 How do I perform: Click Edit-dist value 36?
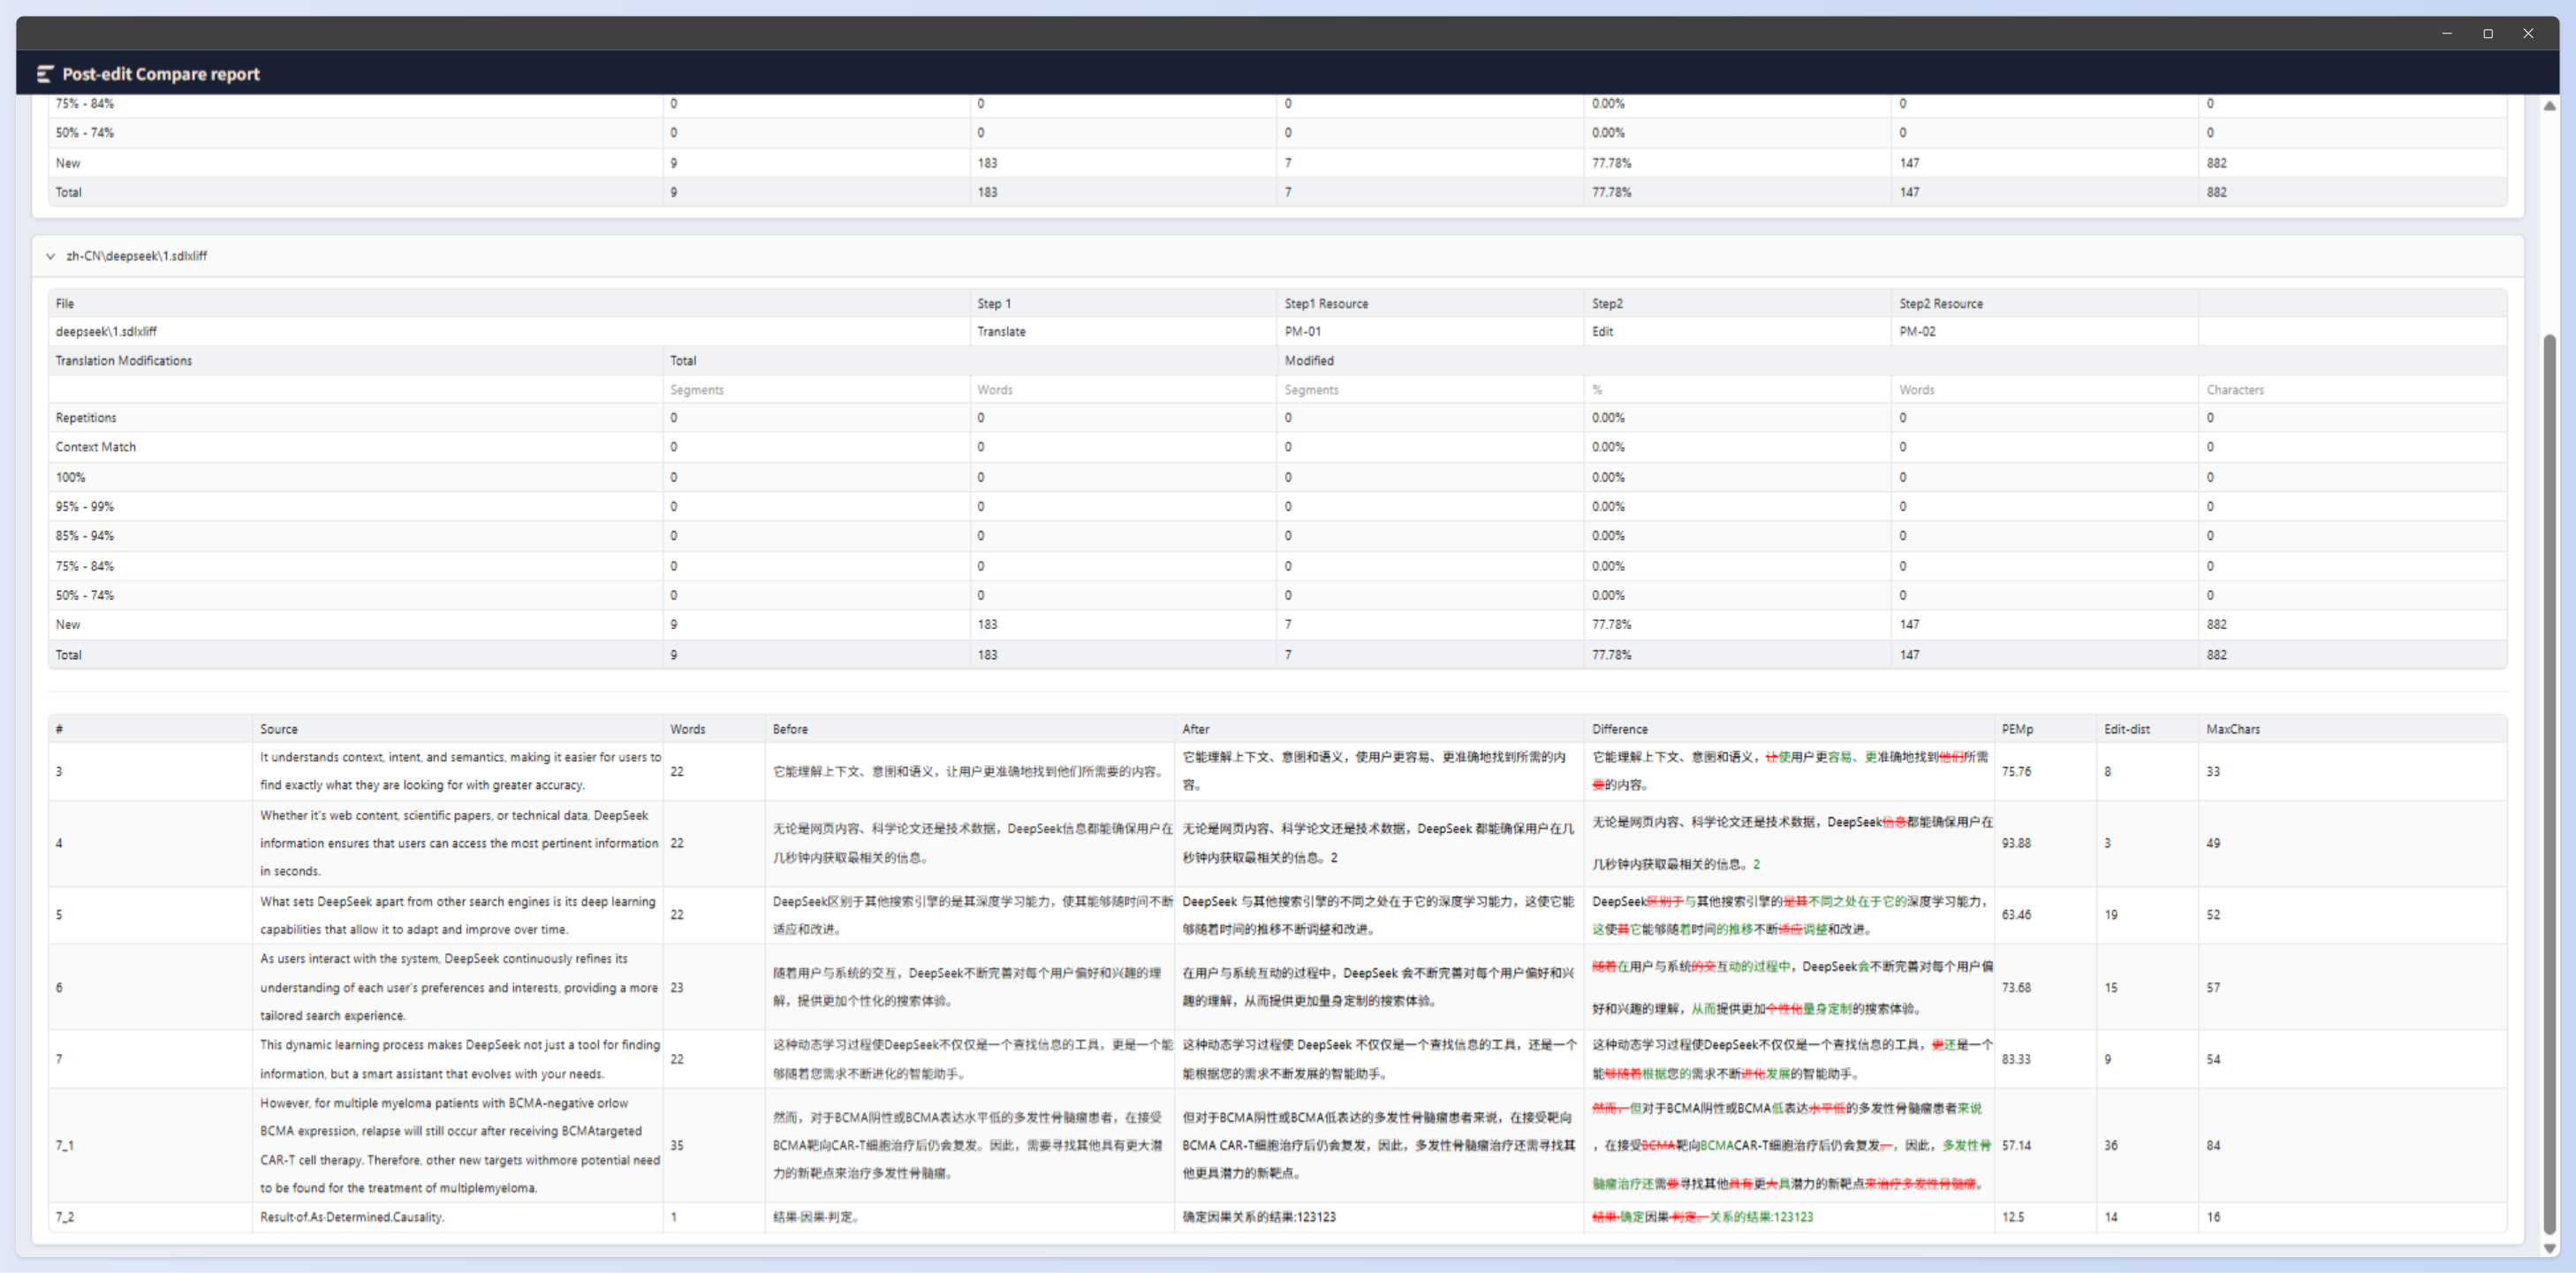(2111, 1145)
